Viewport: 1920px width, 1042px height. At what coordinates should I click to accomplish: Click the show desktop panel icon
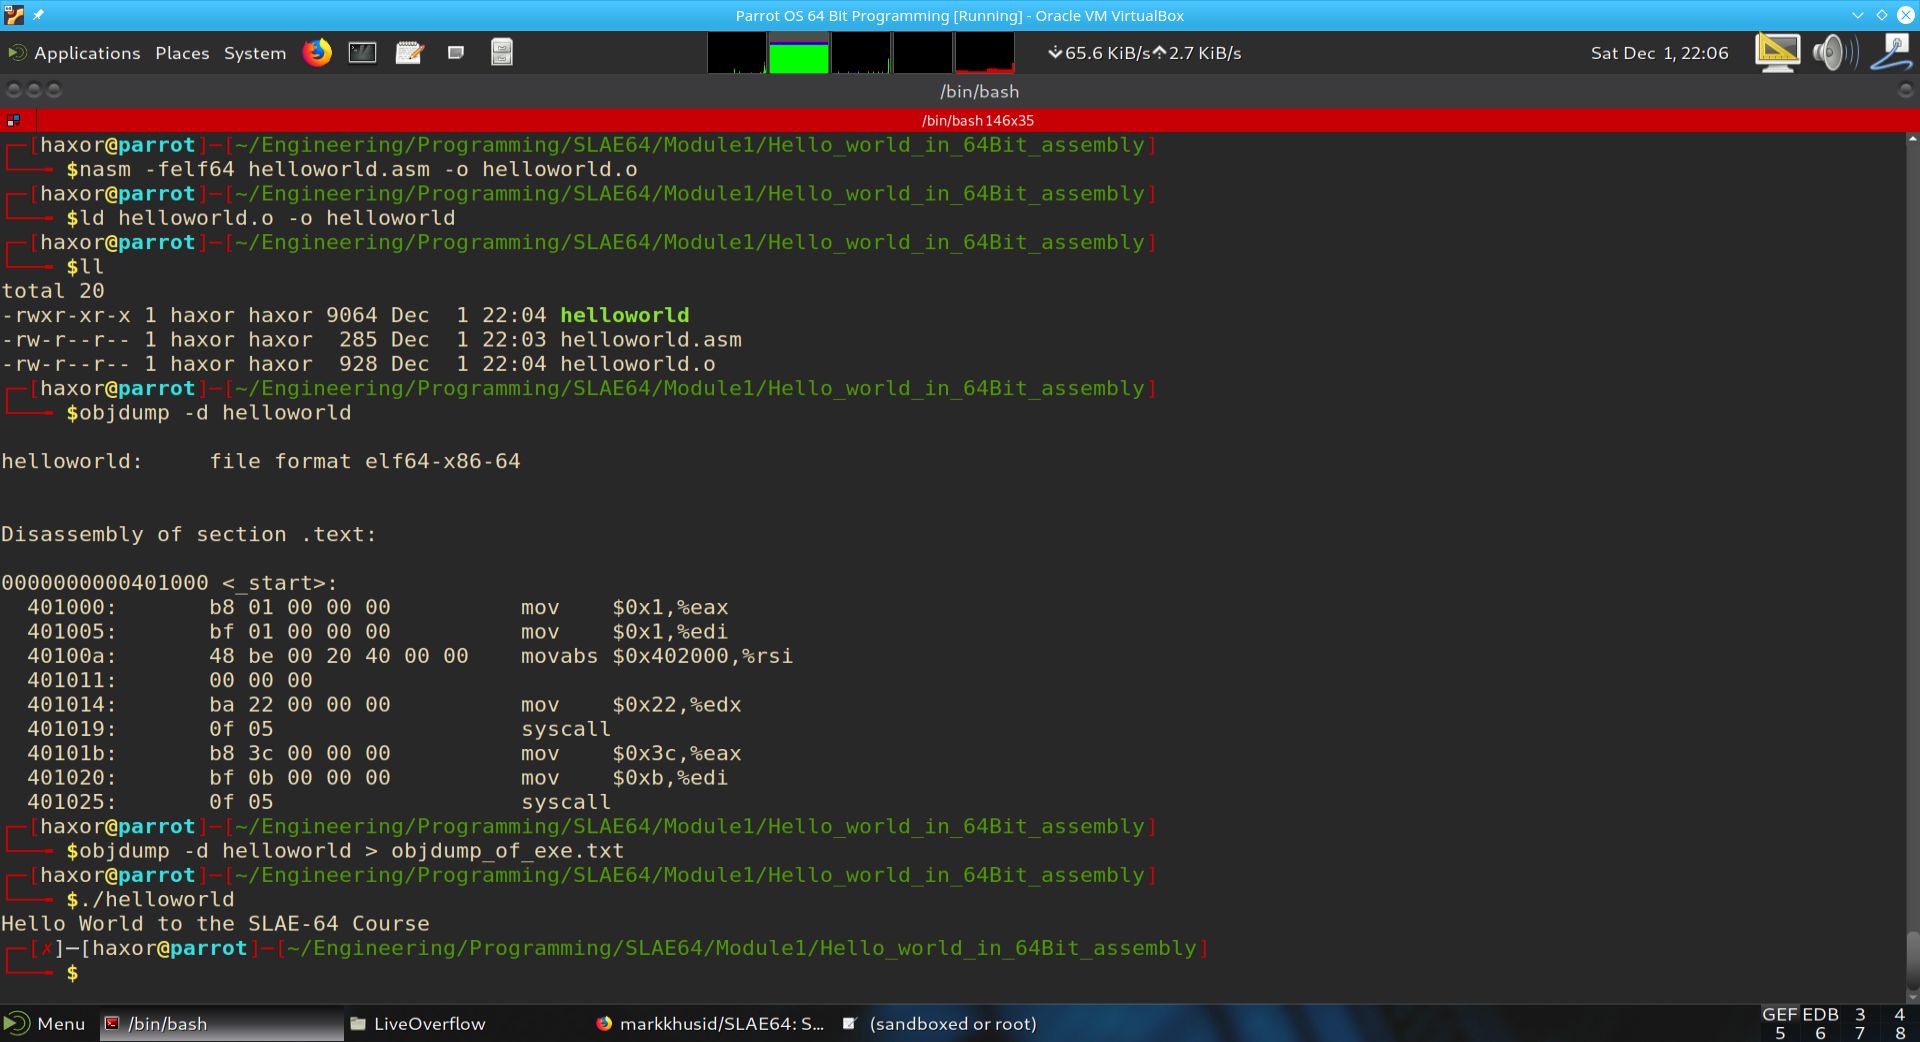pos(456,52)
